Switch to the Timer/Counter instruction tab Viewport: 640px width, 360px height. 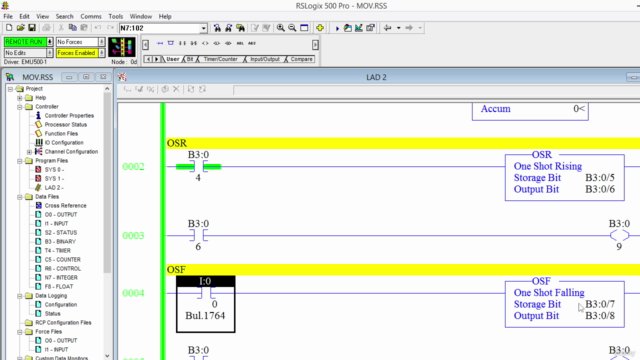click(x=220, y=59)
